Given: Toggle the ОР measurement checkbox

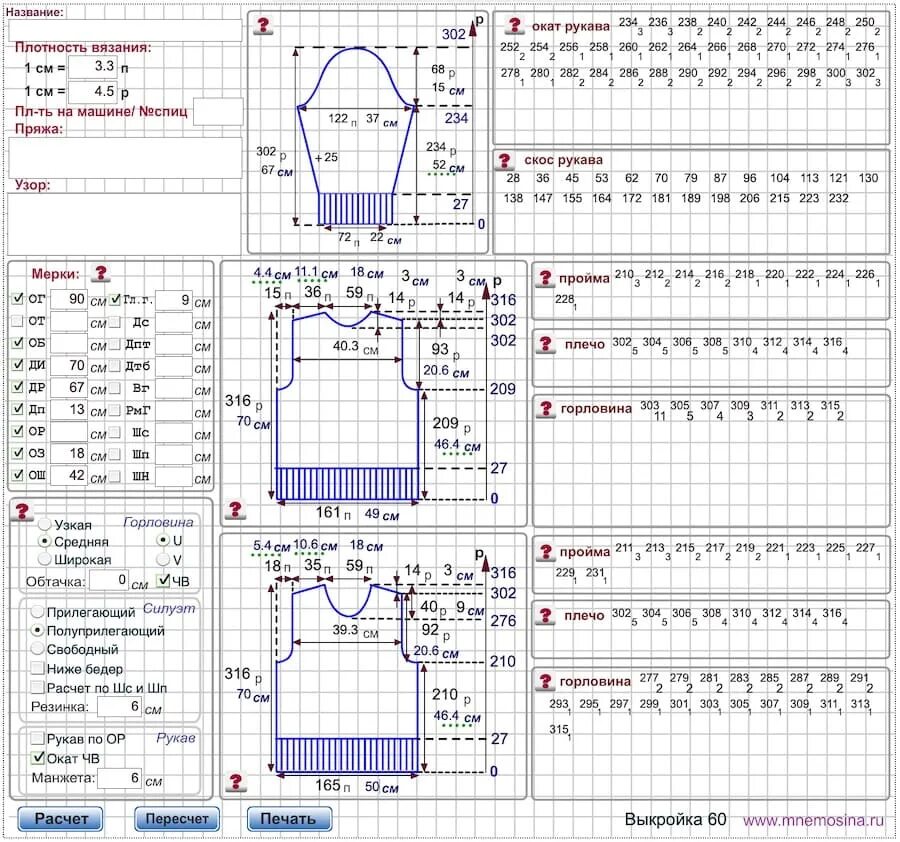Looking at the screenshot, I should (18, 430).
